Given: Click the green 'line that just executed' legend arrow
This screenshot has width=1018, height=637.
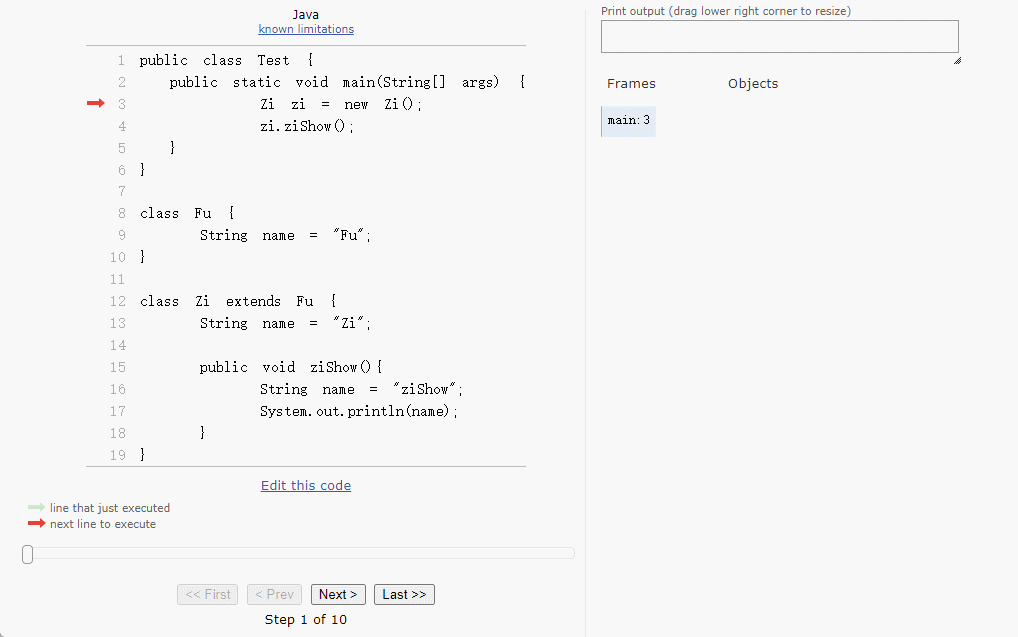Looking at the screenshot, I should point(36,508).
